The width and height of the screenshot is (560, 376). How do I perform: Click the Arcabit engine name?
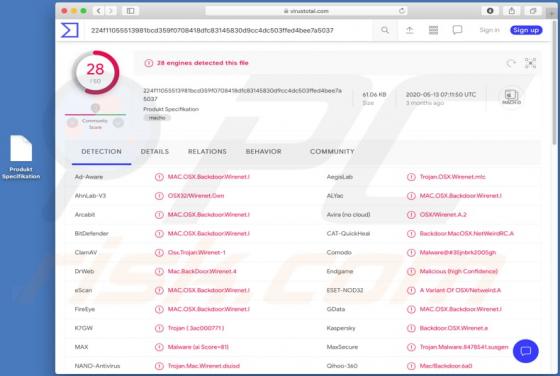click(85, 215)
